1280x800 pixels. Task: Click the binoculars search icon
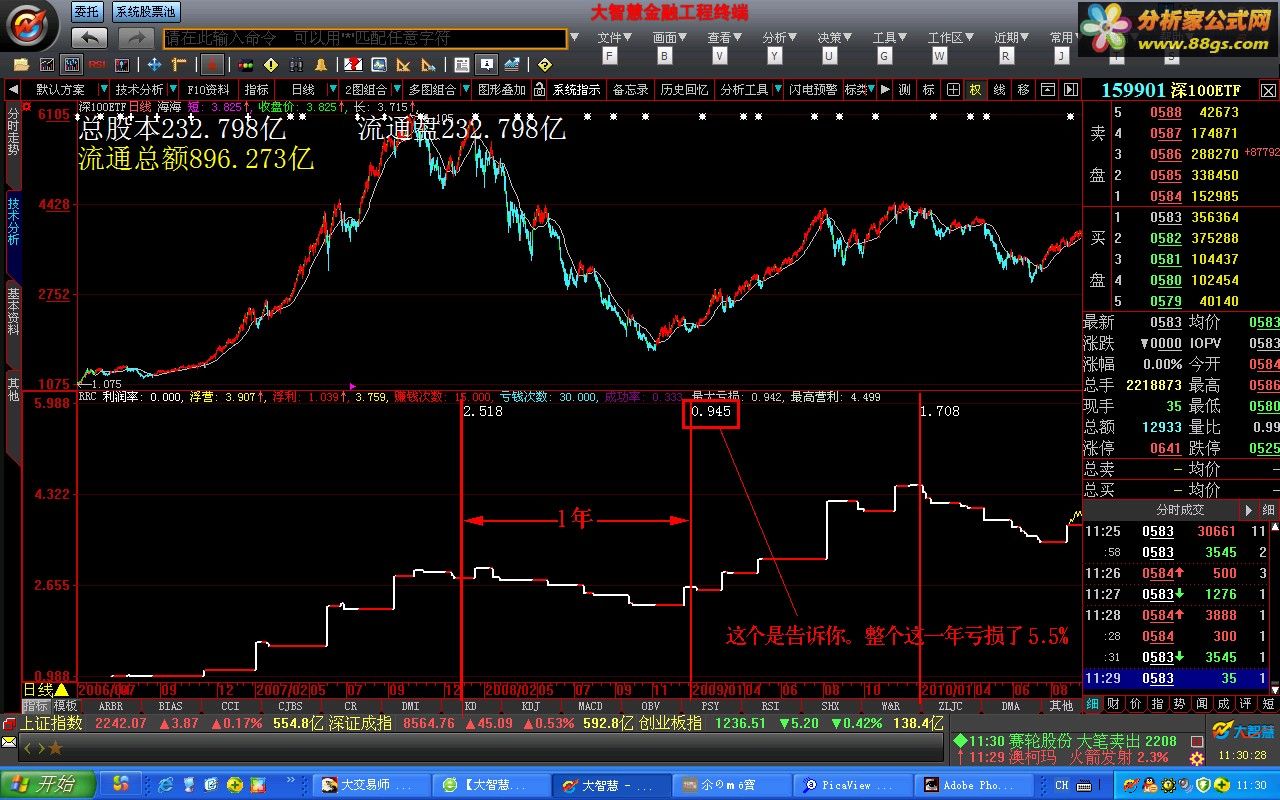(296, 65)
